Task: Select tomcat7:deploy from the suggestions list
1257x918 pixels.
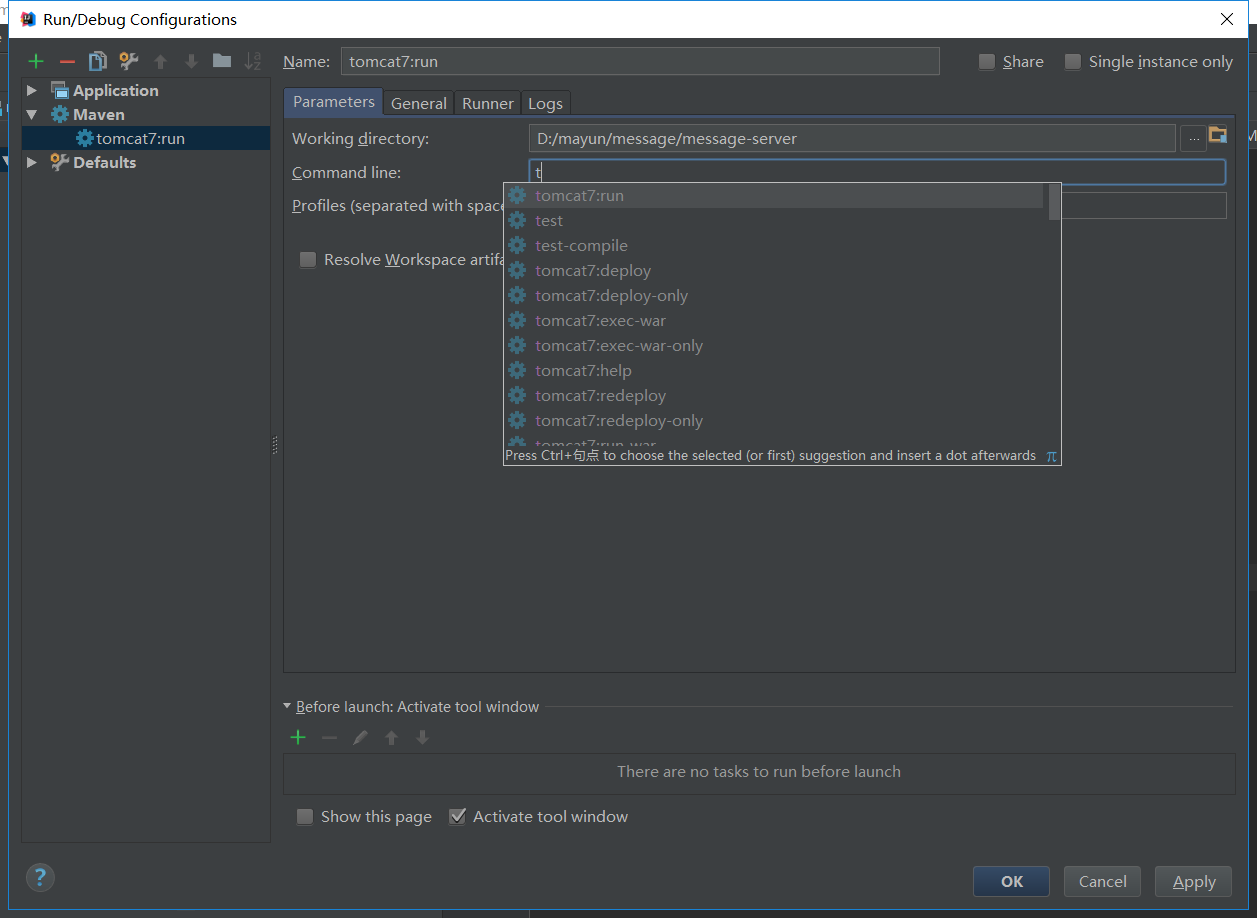Action: click(593, 270)
